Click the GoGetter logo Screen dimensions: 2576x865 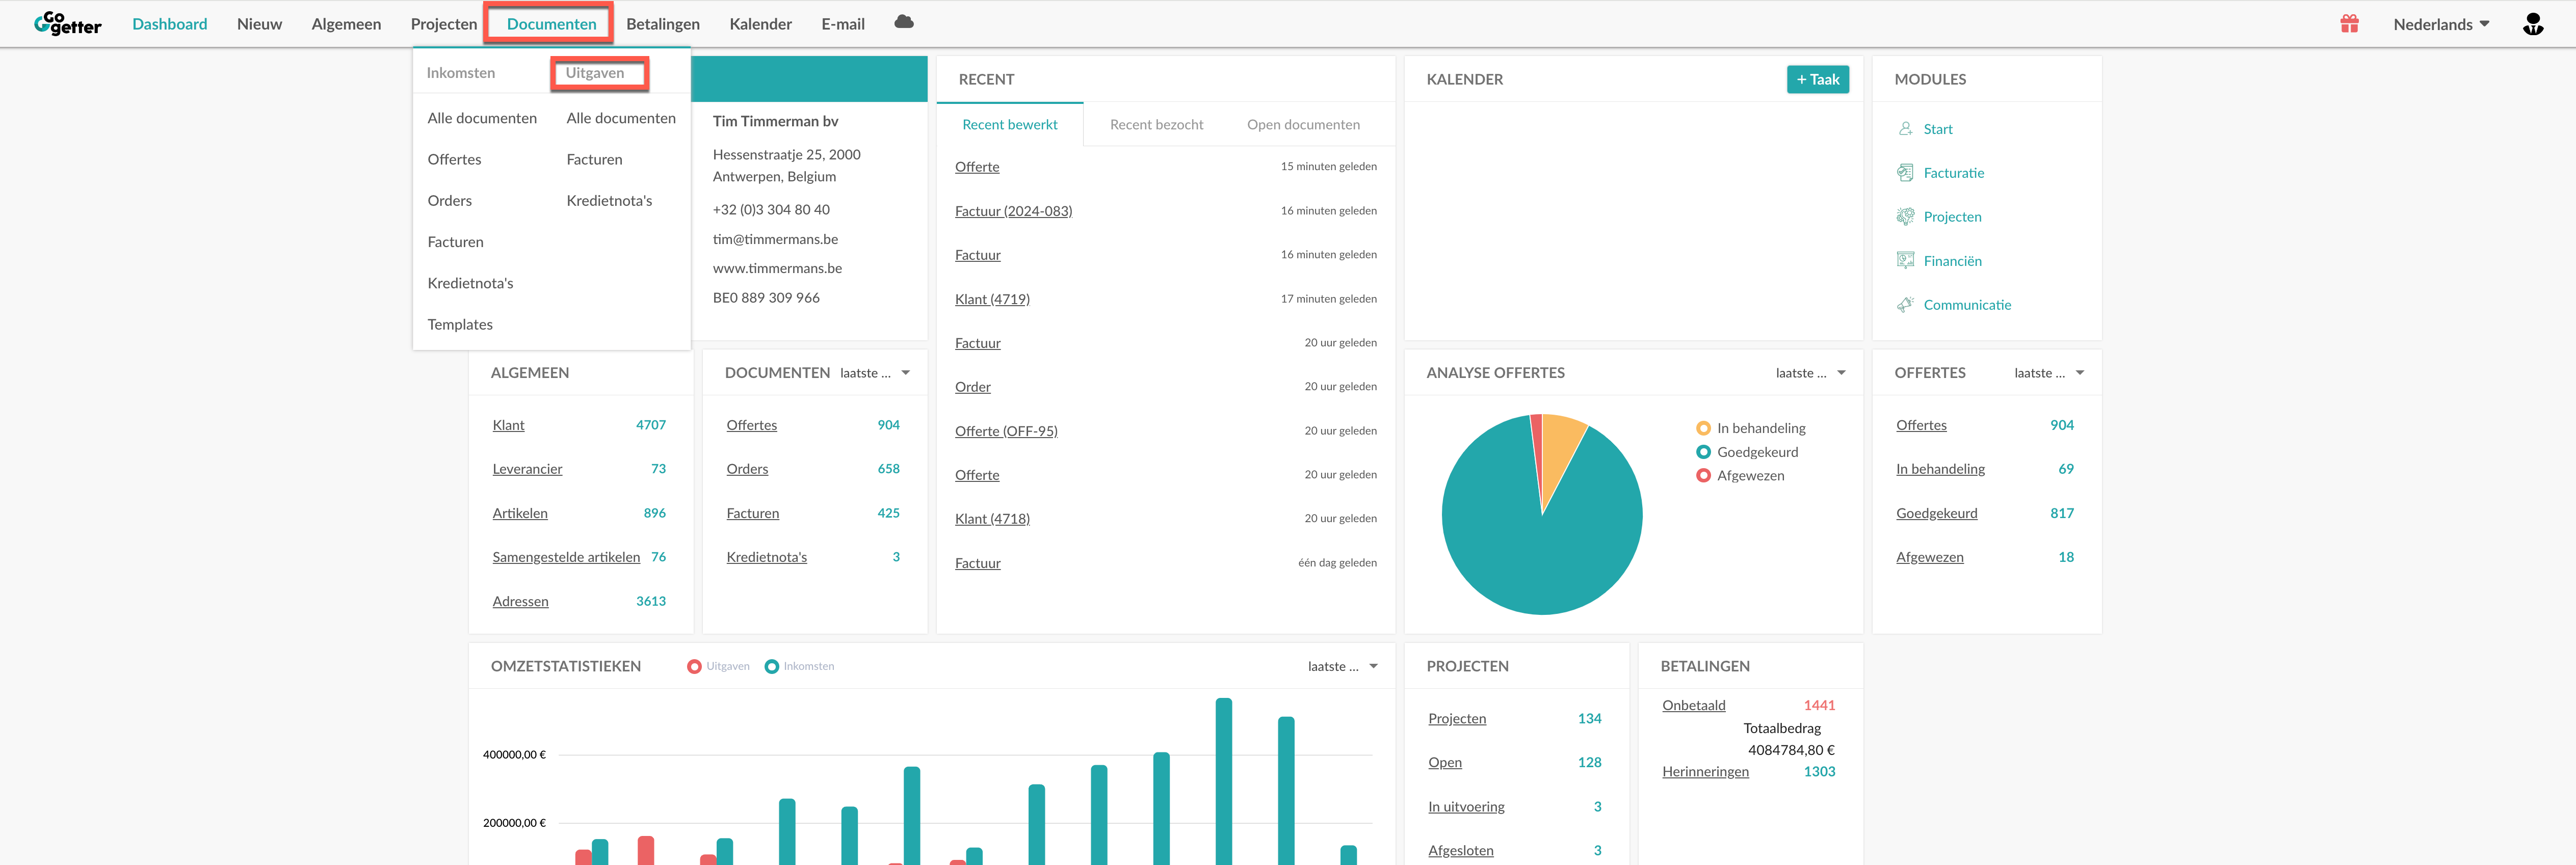click(68, 24)
